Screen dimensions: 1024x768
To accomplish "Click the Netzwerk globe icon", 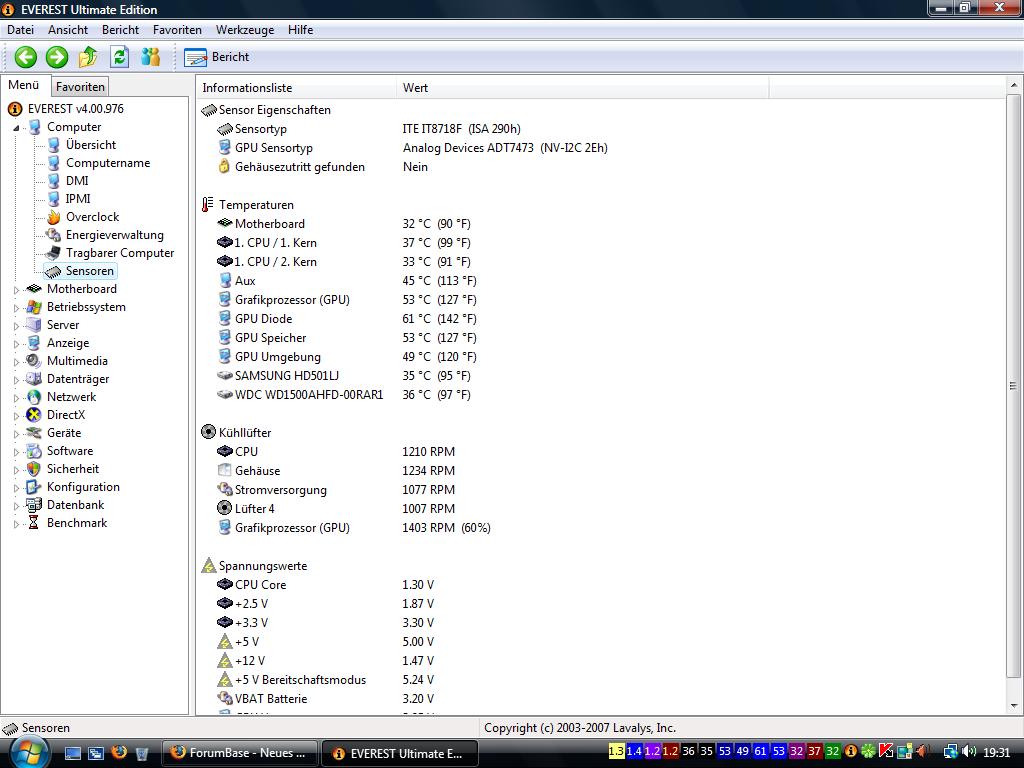I will click(33, 397).
